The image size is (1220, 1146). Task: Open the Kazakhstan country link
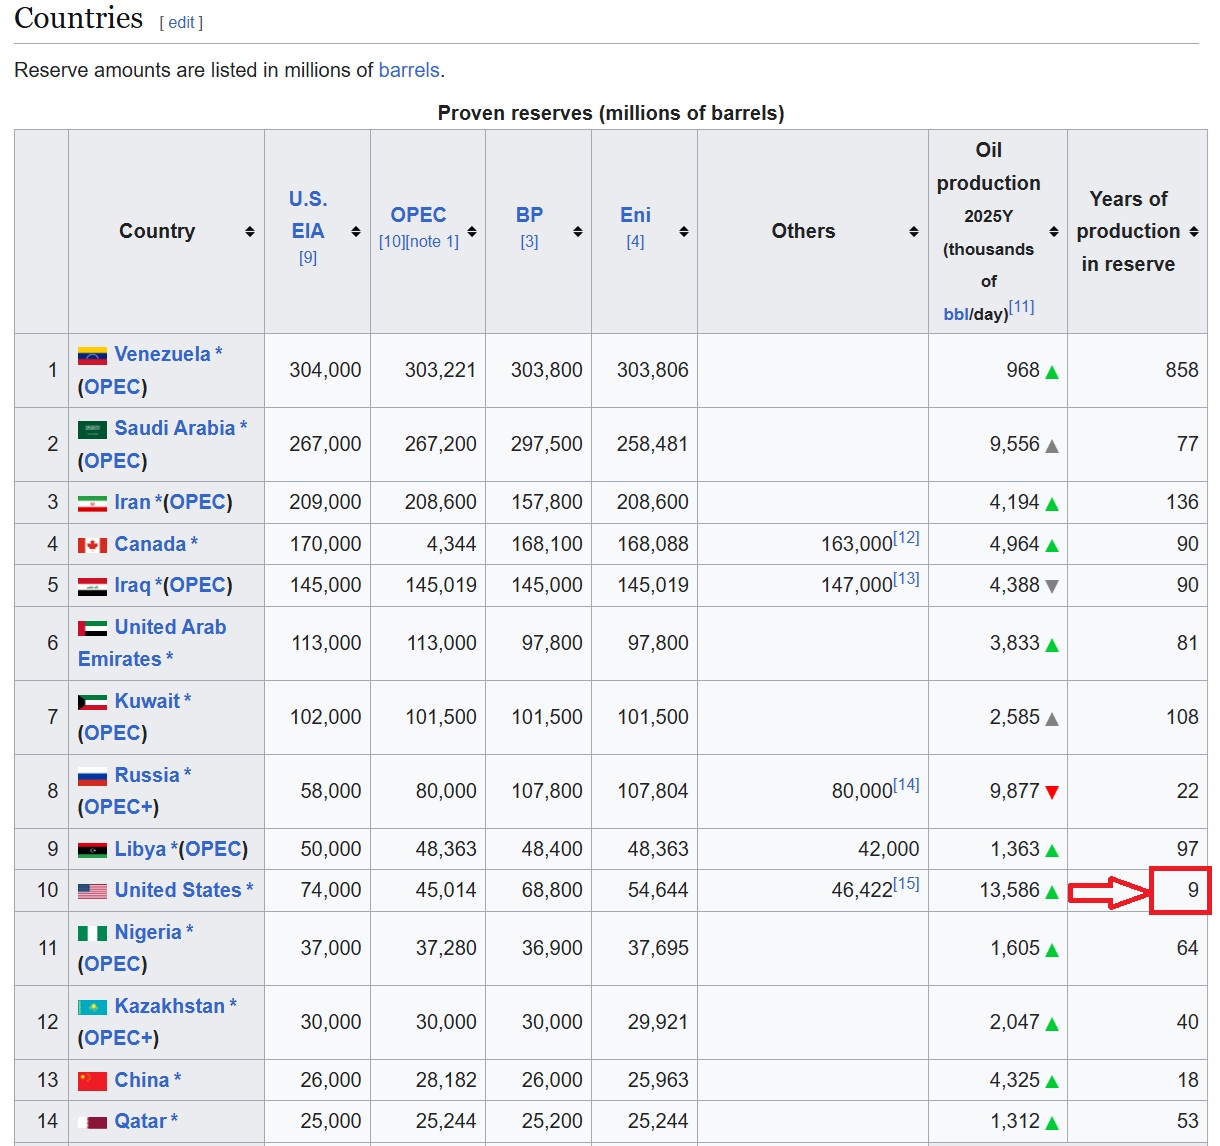pyautogui.click(x=169, y=1006)
